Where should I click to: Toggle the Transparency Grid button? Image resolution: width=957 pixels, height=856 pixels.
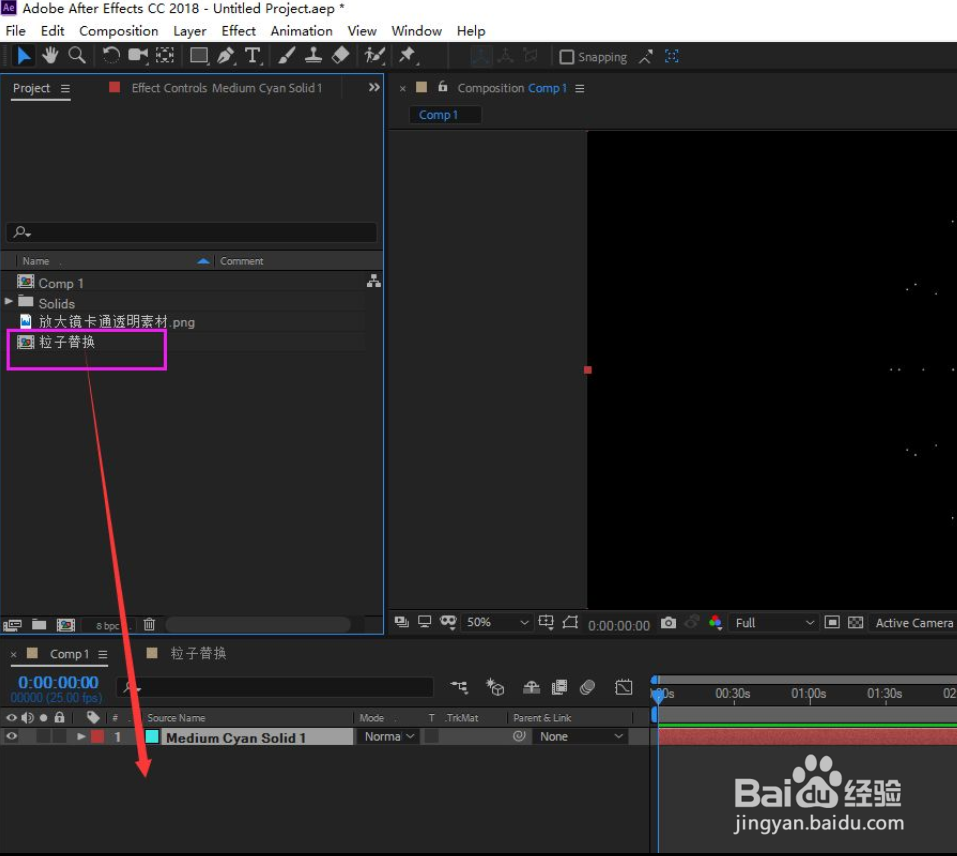[x=856, y=622]
